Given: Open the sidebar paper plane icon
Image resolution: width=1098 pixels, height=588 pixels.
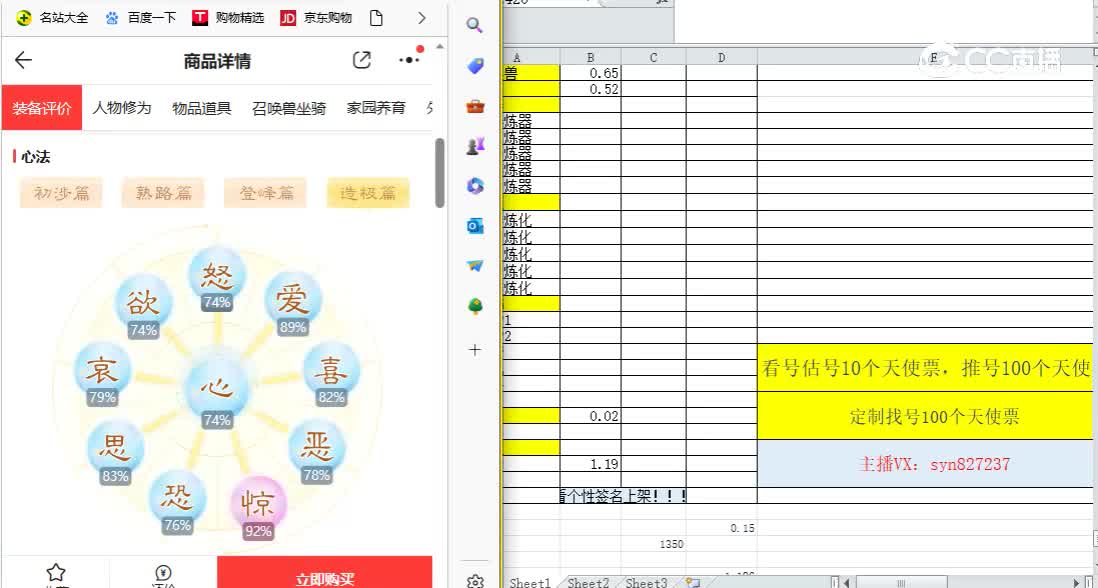Looking at the screenshot, I should pyautogui.click(x=475, y=266).
